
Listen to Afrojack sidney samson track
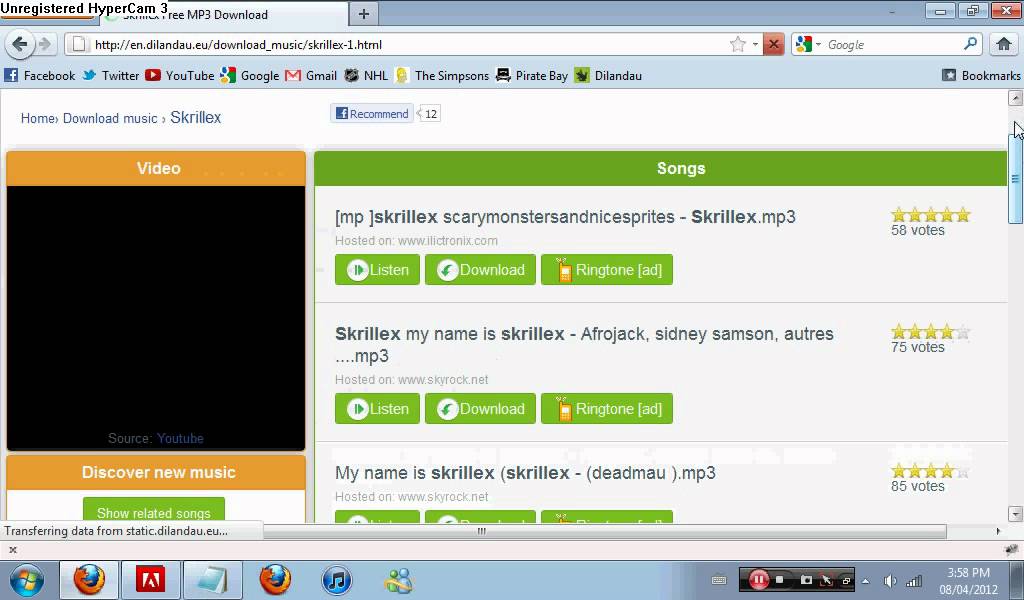point(377,409)
